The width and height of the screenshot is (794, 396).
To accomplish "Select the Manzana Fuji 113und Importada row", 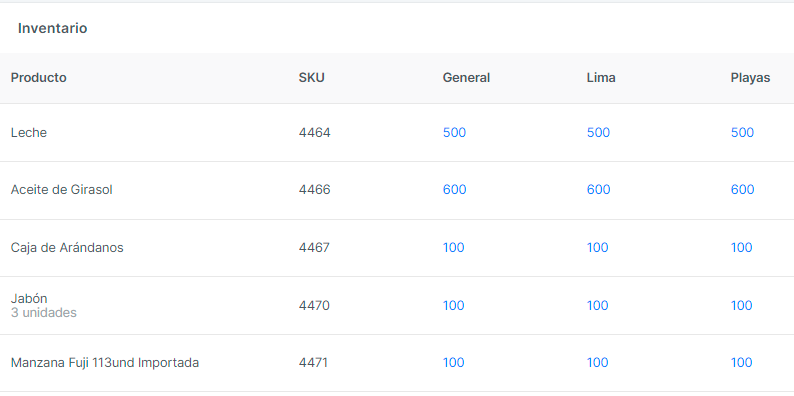I will [x=397, y=363].
